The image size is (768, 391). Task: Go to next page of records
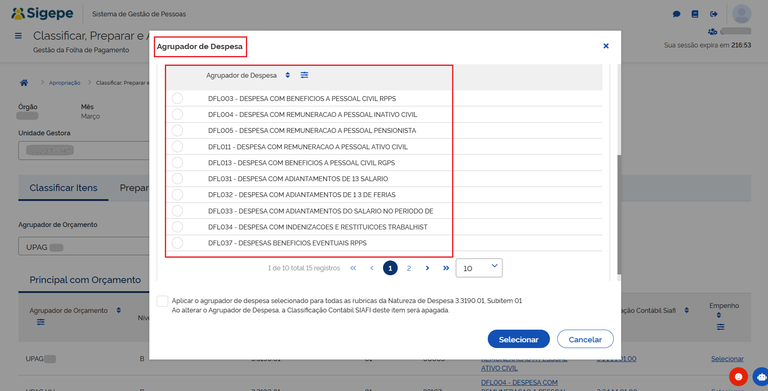click(x=427, y=268)
